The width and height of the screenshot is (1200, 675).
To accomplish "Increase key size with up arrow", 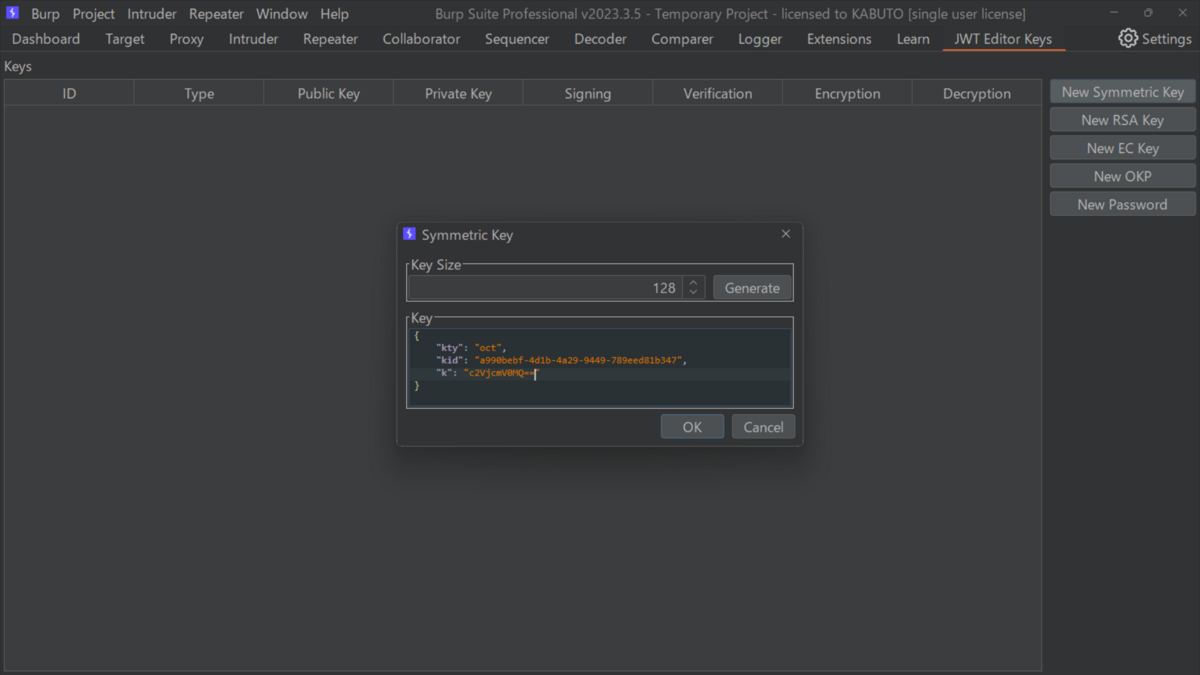I will pyautogui.click(x=693, y=282).
